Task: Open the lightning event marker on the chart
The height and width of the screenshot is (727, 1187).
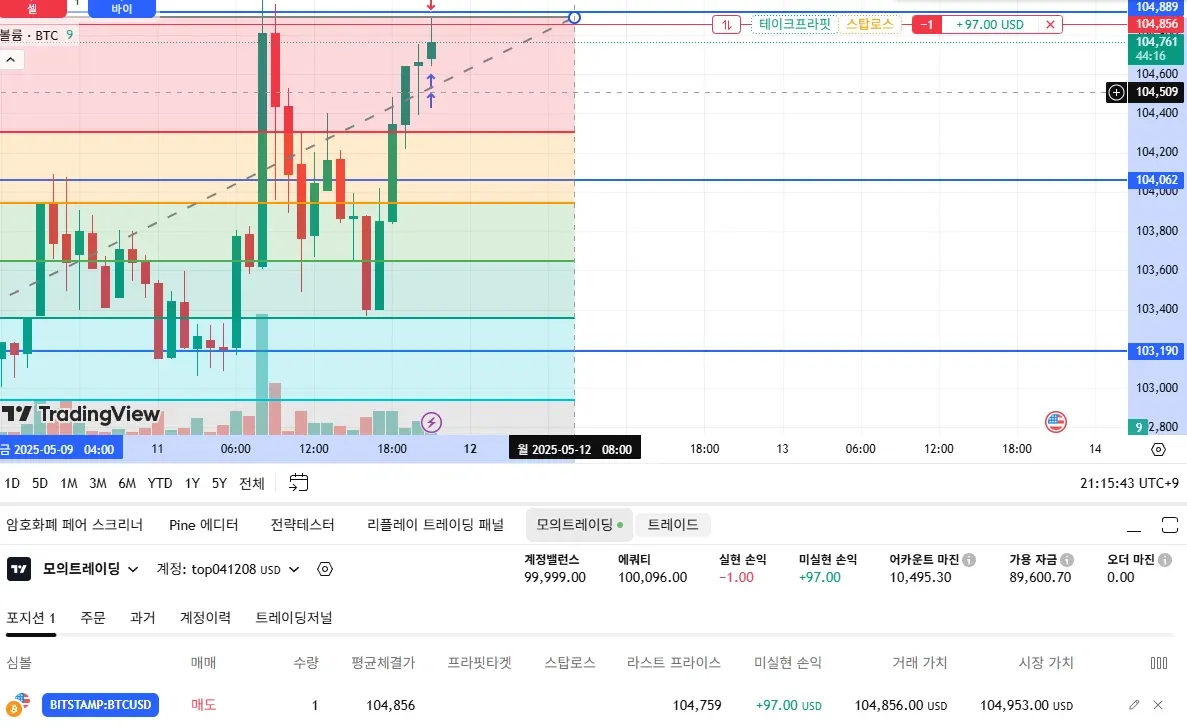Action: pyautogui.click(x=431, y=423)
